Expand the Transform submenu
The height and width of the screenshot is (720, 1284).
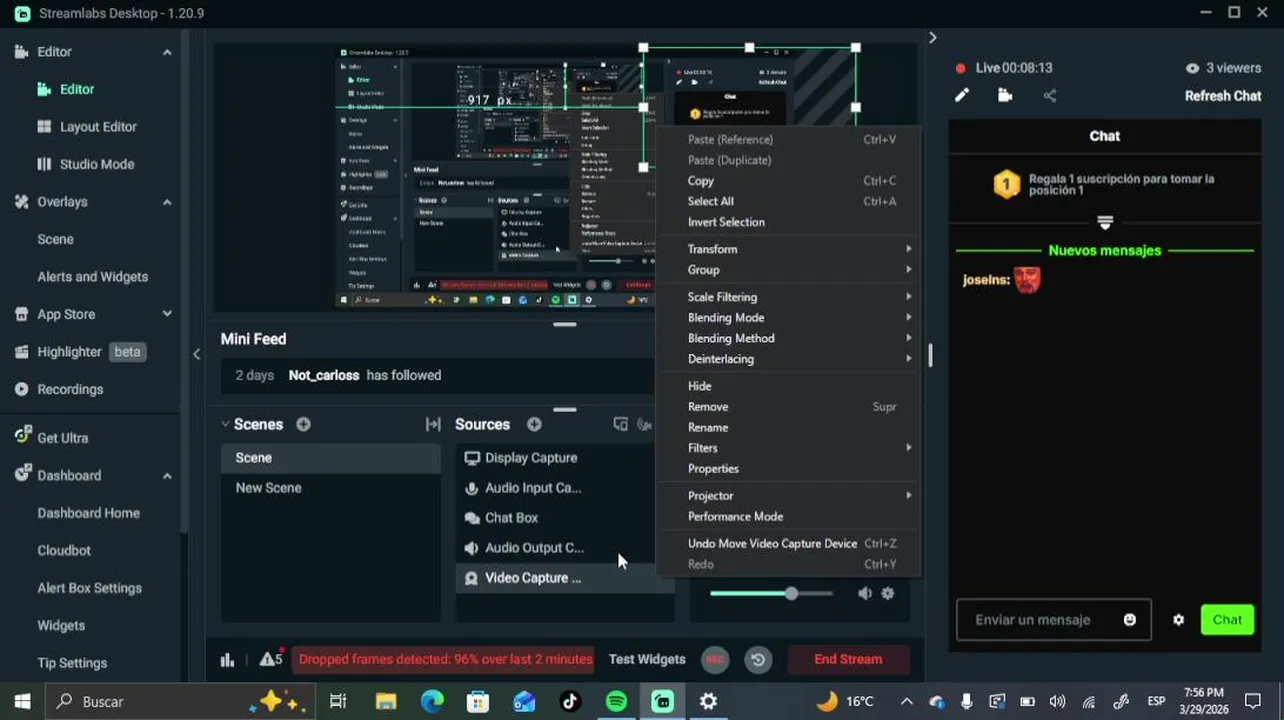[x=790, y=249]
